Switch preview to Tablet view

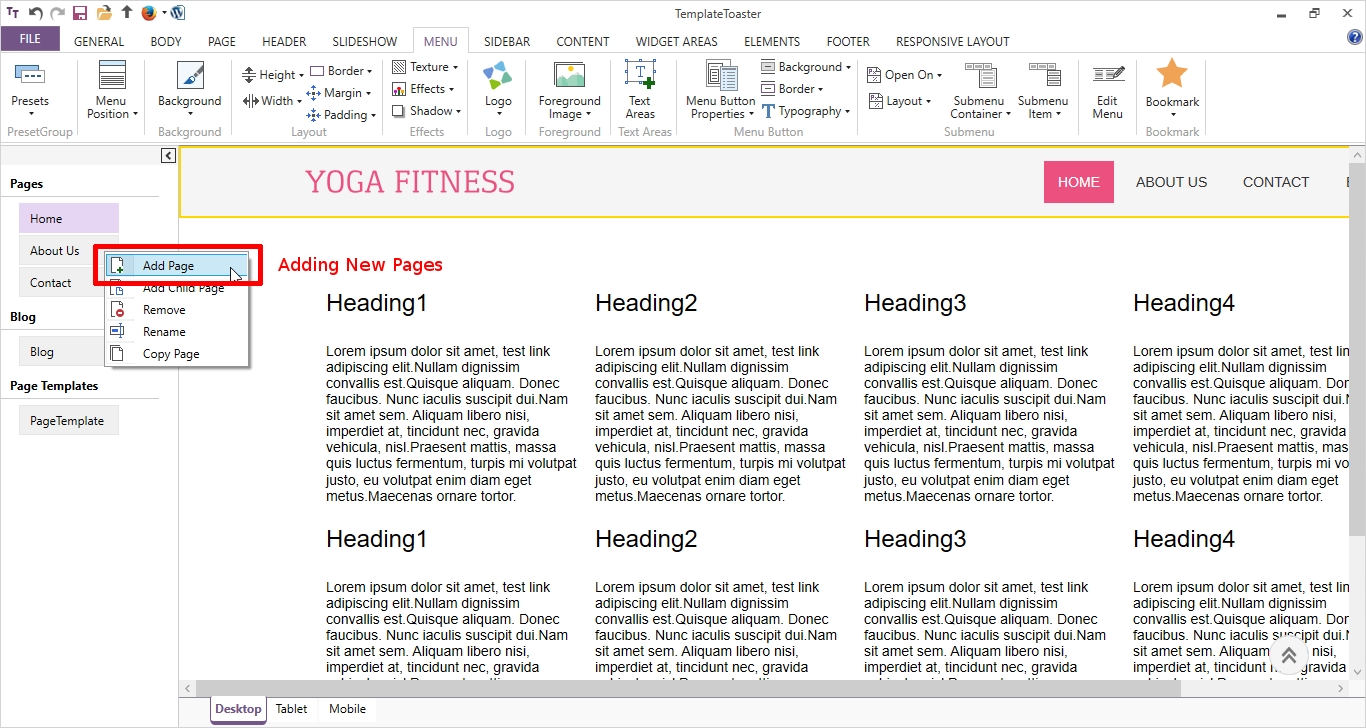(x=292, y=709)
